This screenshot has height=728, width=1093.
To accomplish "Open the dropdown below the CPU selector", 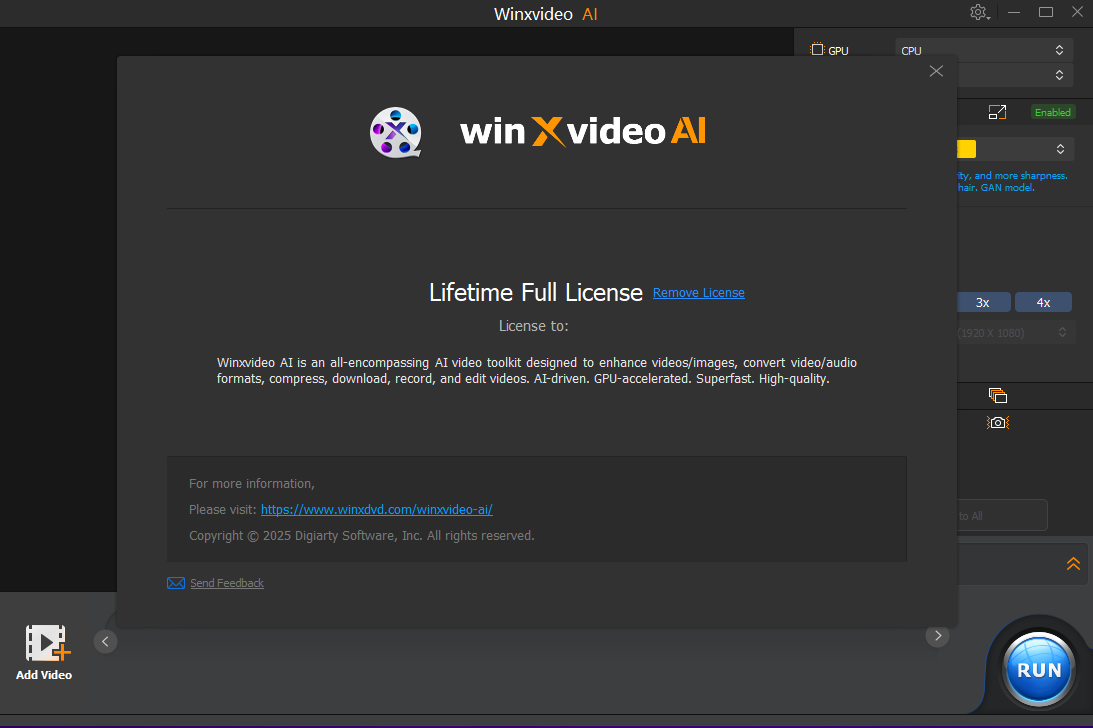I will point(1014,75).
